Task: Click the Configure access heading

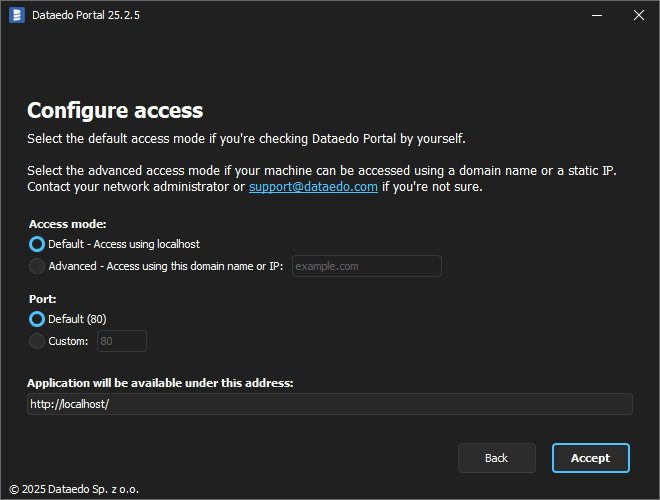Action: pyautogui.click(x=115, y=110)
